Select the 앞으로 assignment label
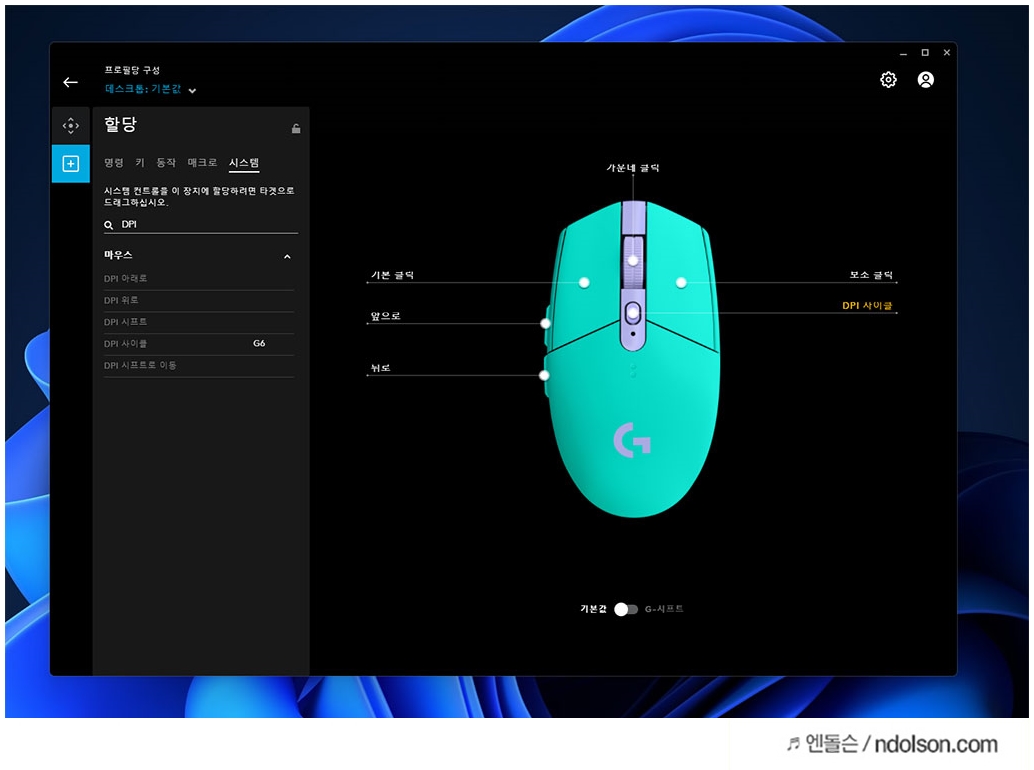 pos(386,316)
